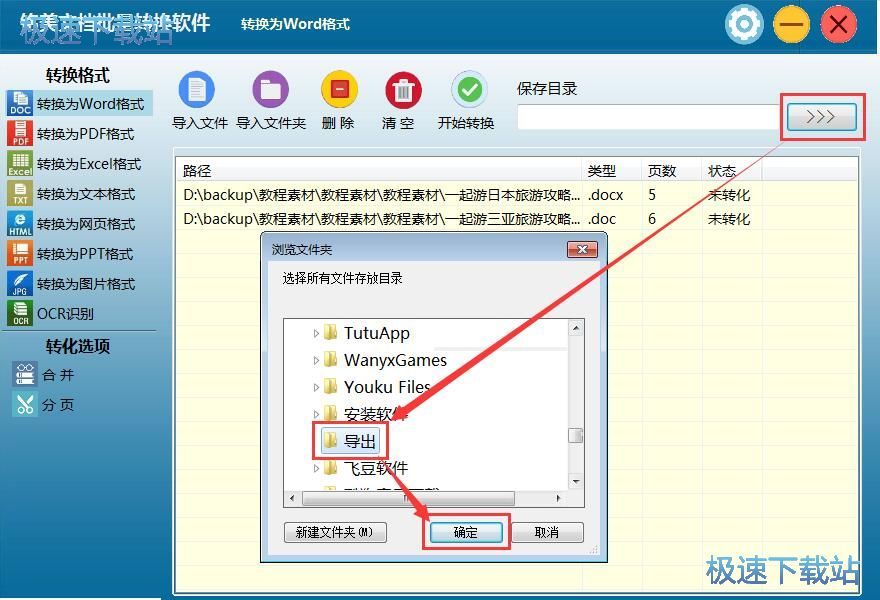
Task: Choose 转换为图片格式 menu item
Action: [86, 284]
